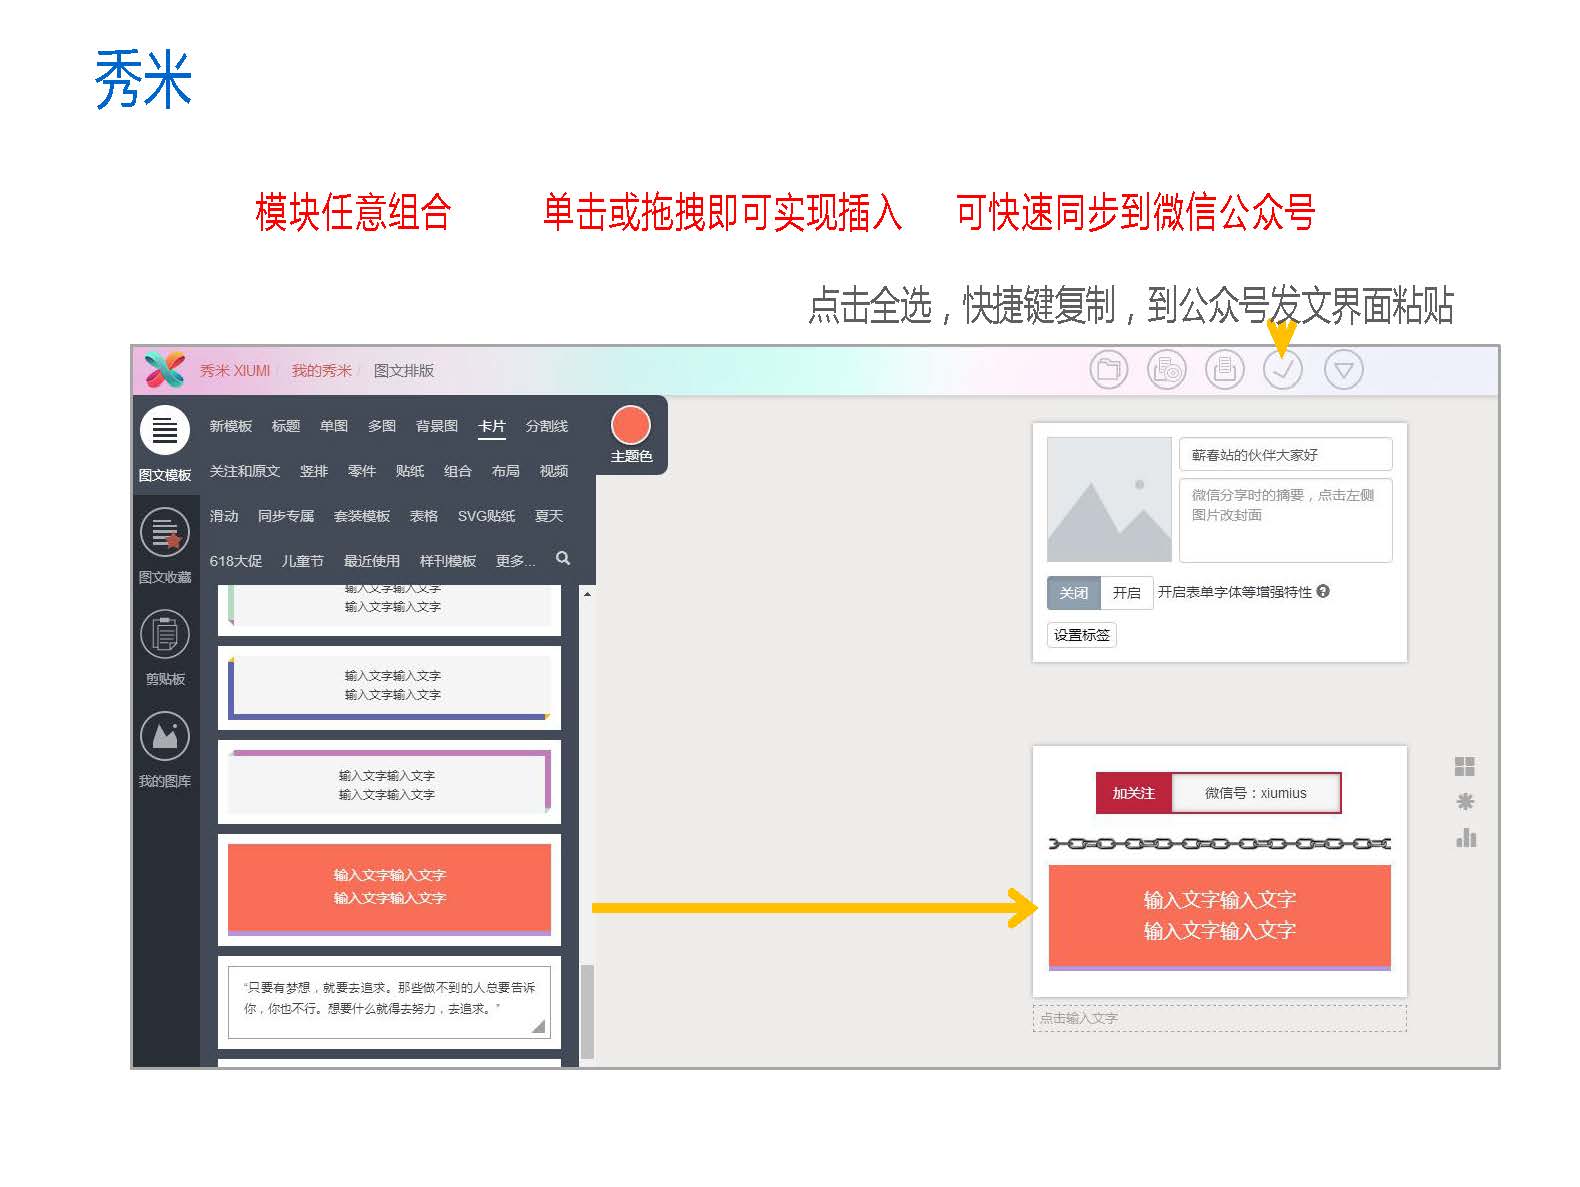
Task: Switch to 标题 category tab
Action: (x=286, y=426)
